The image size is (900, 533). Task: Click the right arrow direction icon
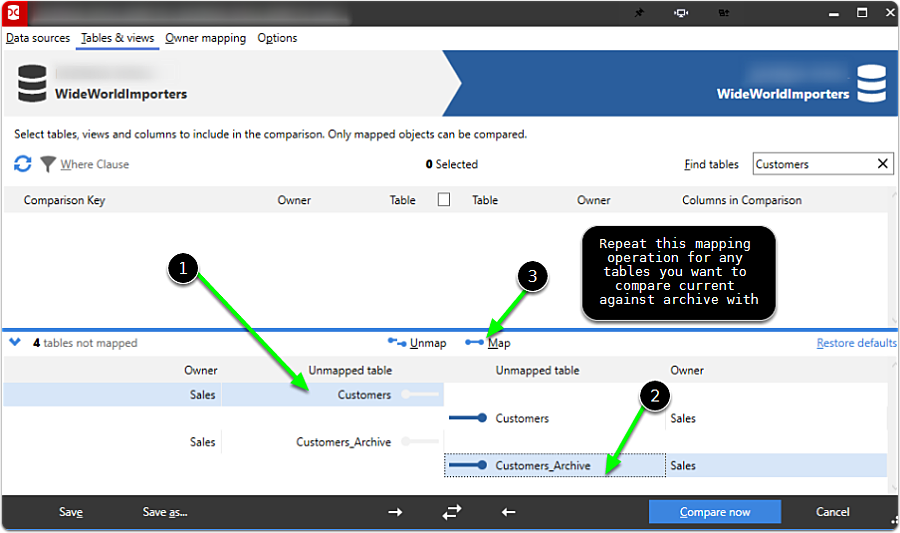(395, 512)
